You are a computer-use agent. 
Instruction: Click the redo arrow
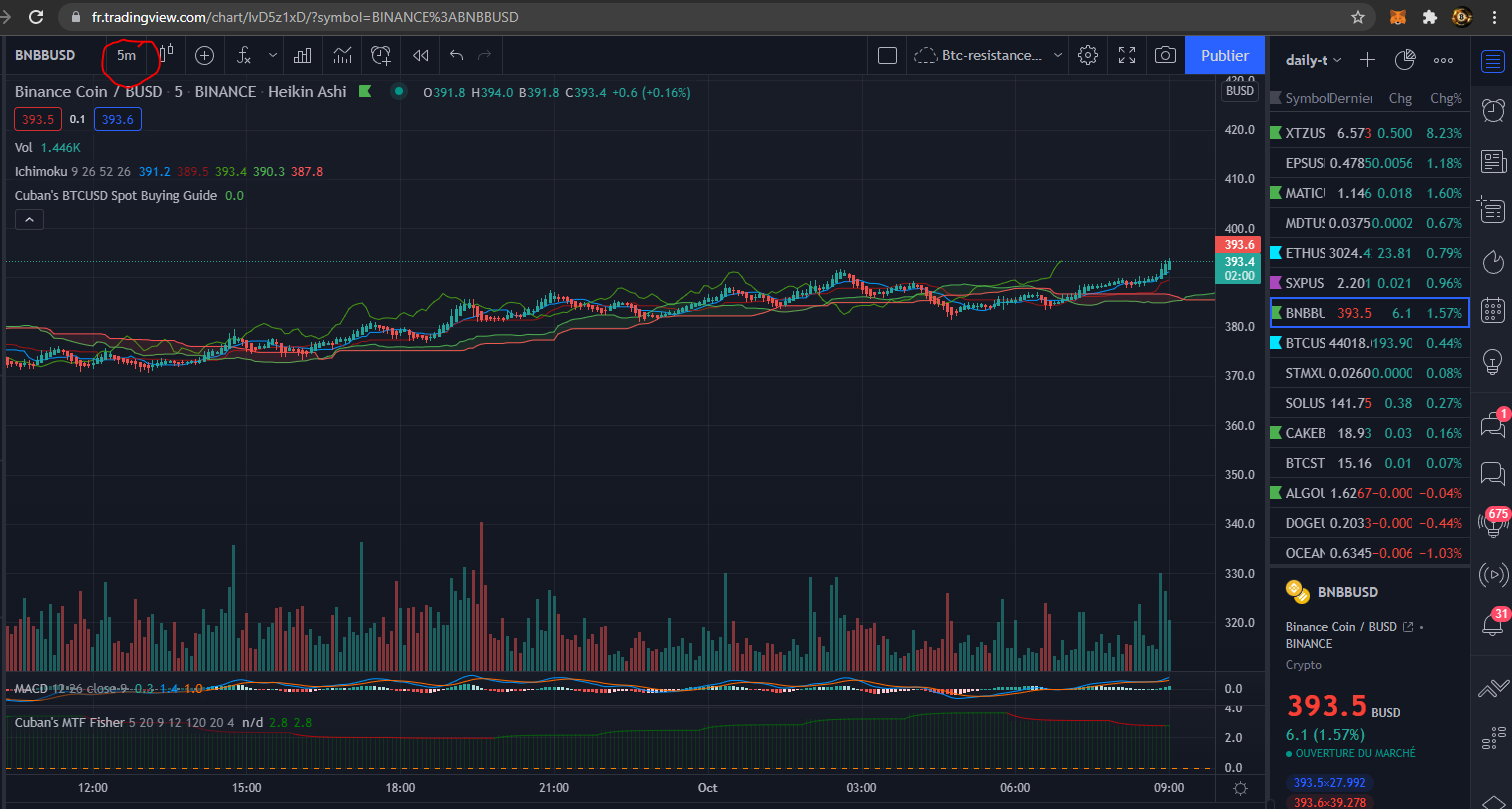(485, 55)
